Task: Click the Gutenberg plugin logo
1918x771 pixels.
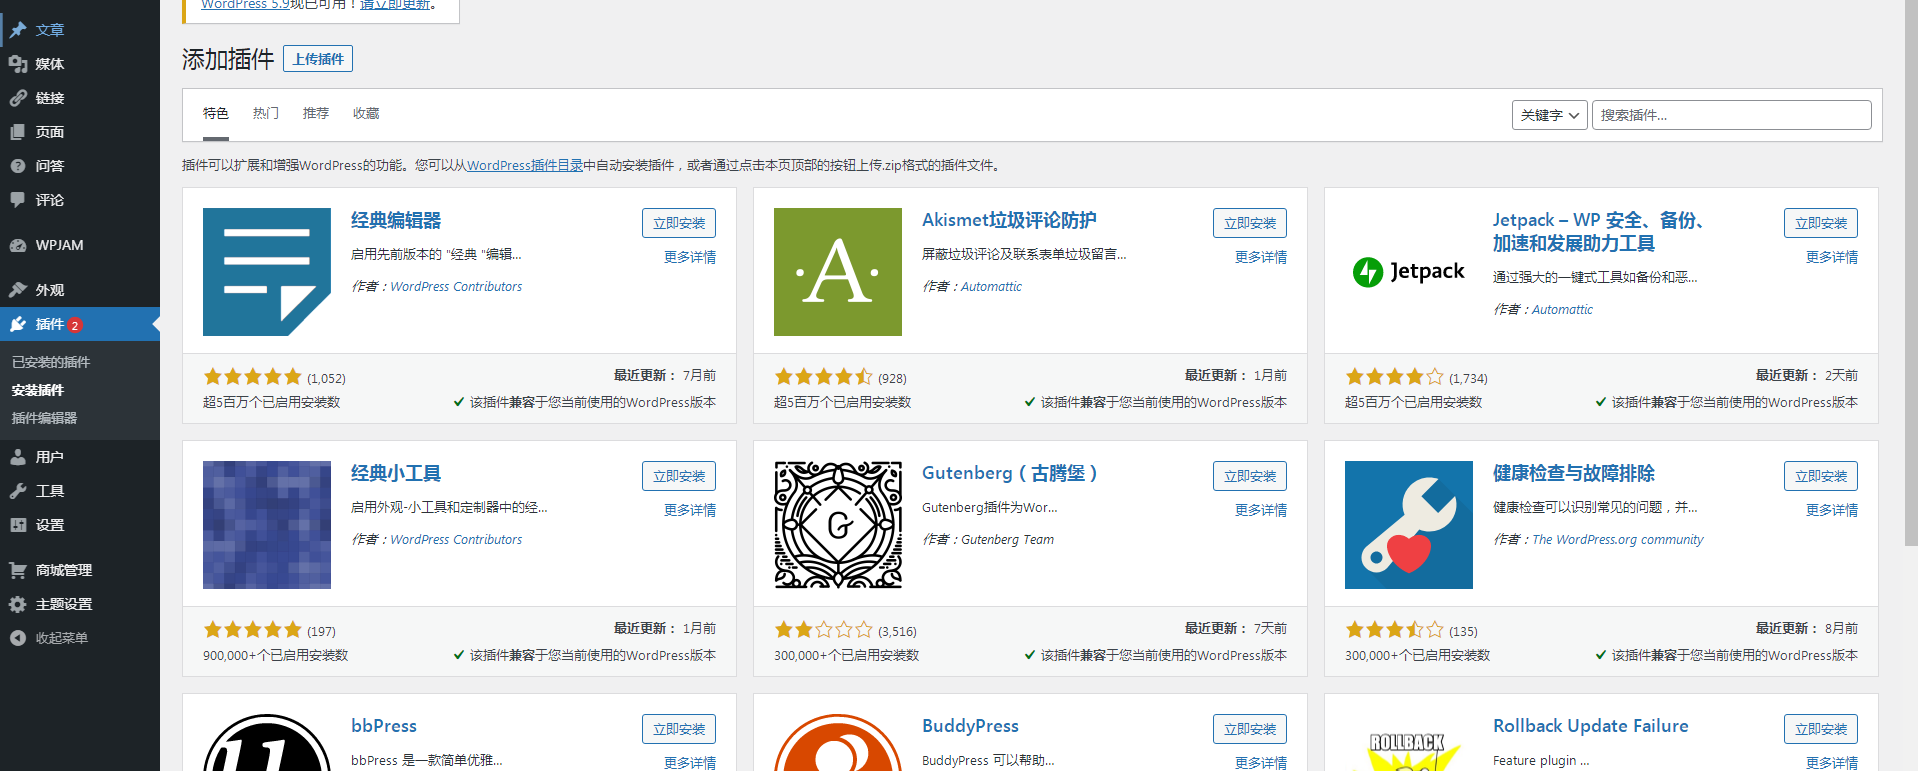Action: (x=838, y=525)
